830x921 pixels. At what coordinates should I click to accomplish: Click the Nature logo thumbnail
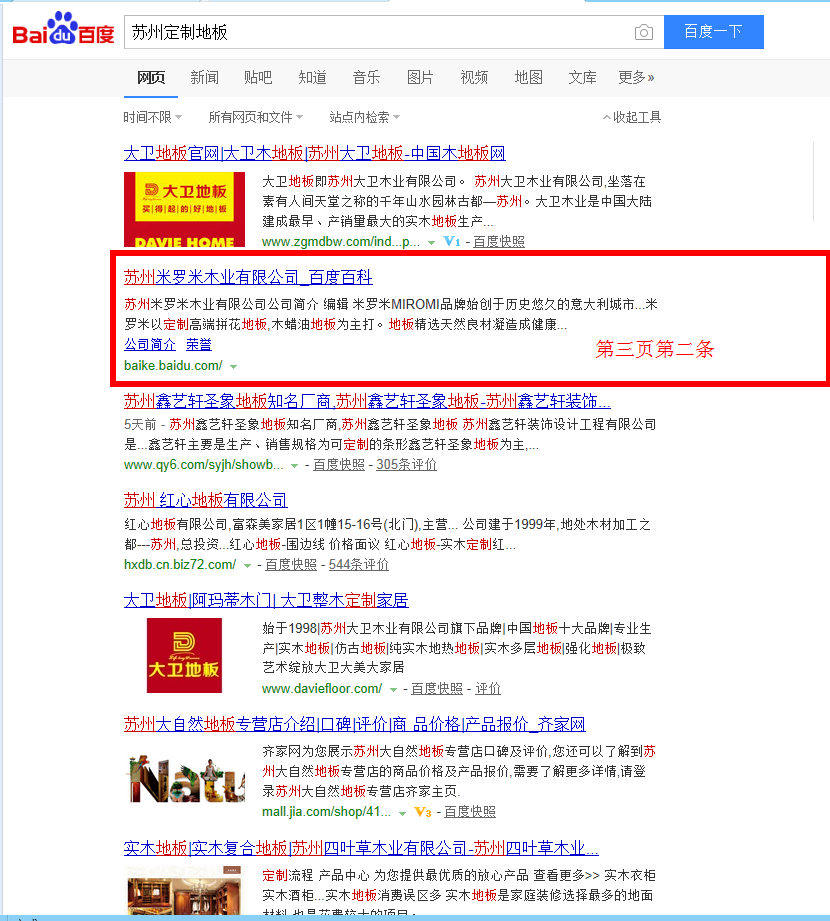click(x=186, y=779)
